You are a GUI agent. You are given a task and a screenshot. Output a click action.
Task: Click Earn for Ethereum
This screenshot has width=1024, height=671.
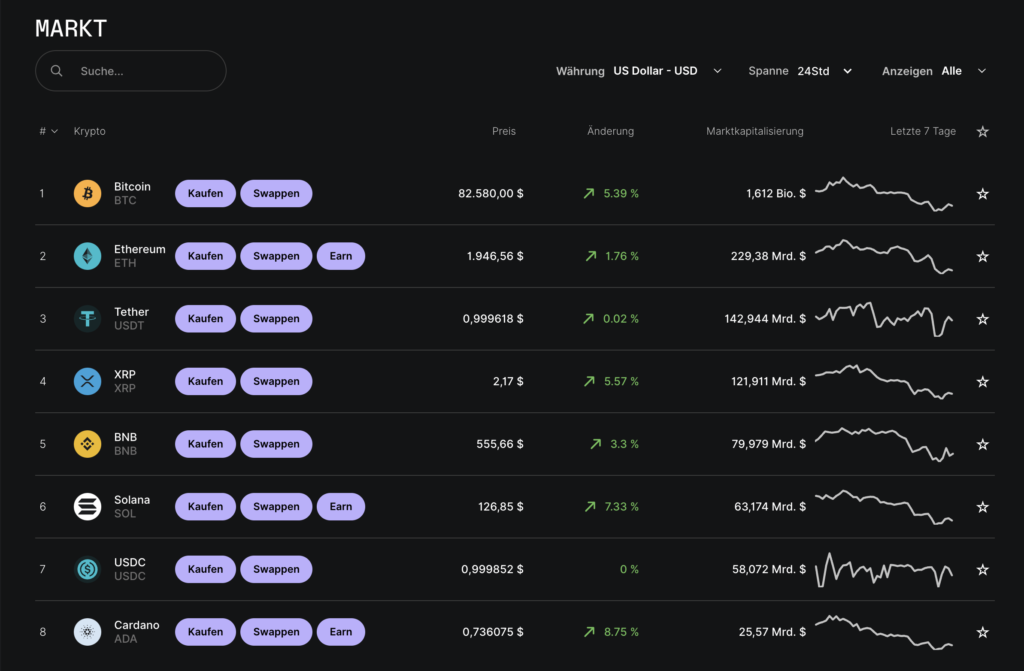point(341,256)
